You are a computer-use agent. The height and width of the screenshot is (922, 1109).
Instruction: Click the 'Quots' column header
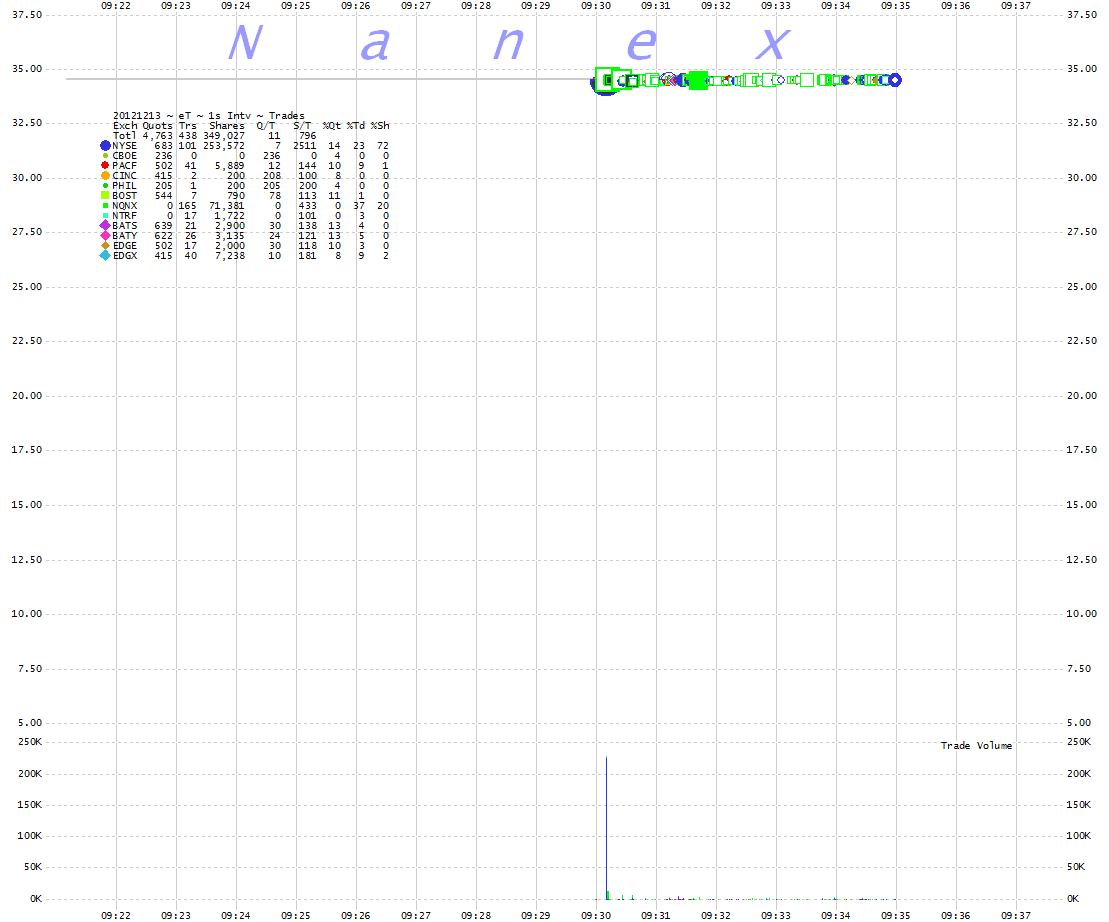coord(157,125)
